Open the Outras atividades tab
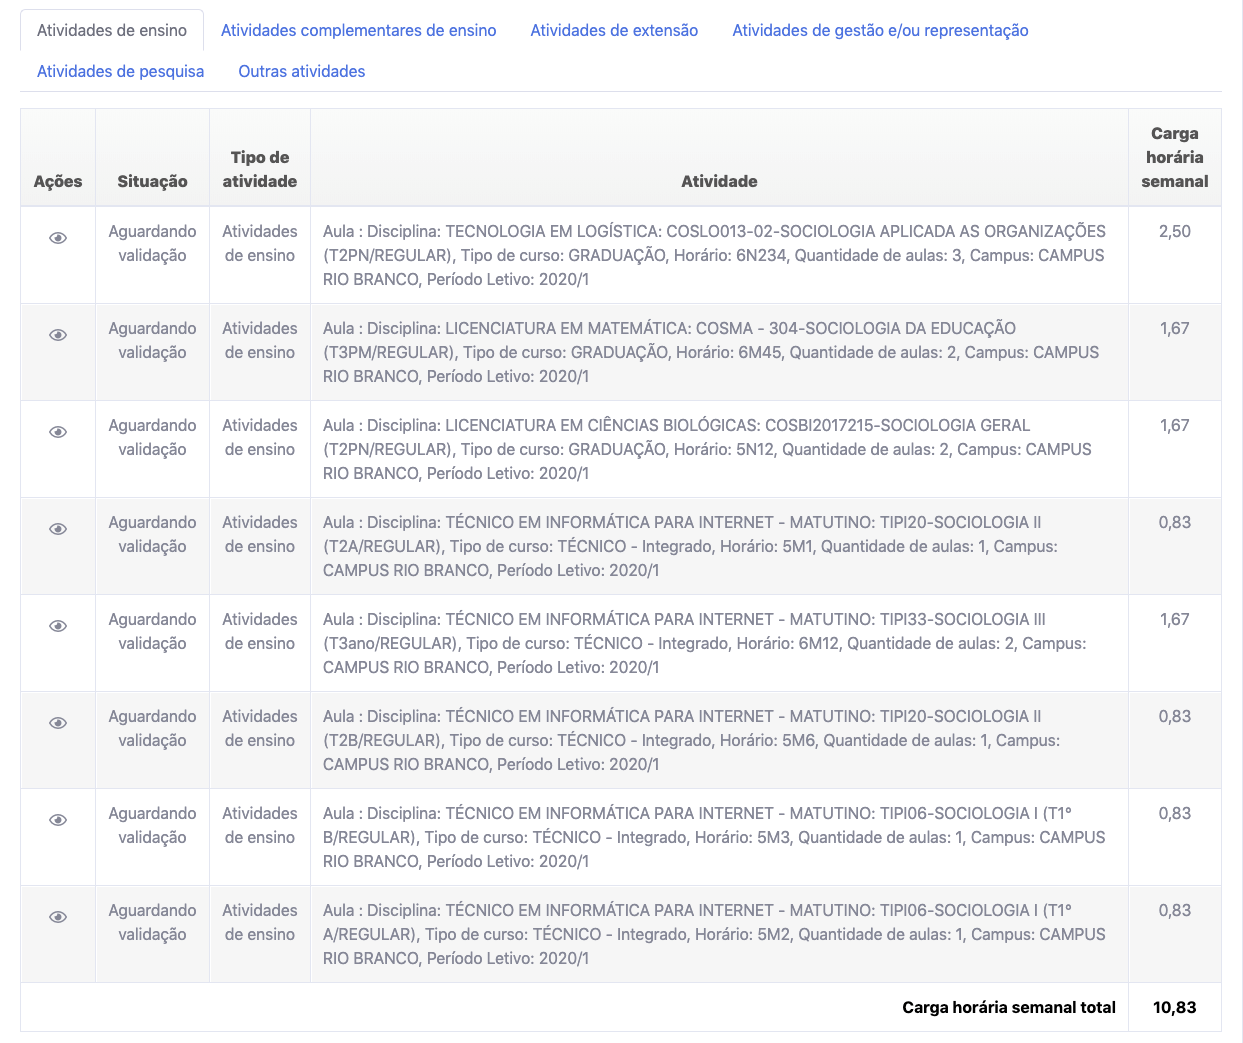This screenshot has height=1043, width=1243. (x=301, y=71)
